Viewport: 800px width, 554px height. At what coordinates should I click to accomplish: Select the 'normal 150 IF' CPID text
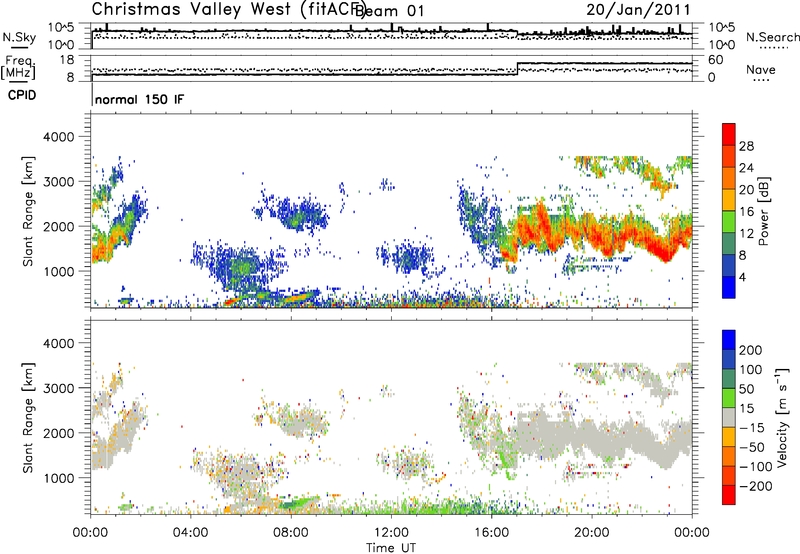click(140, 99)
